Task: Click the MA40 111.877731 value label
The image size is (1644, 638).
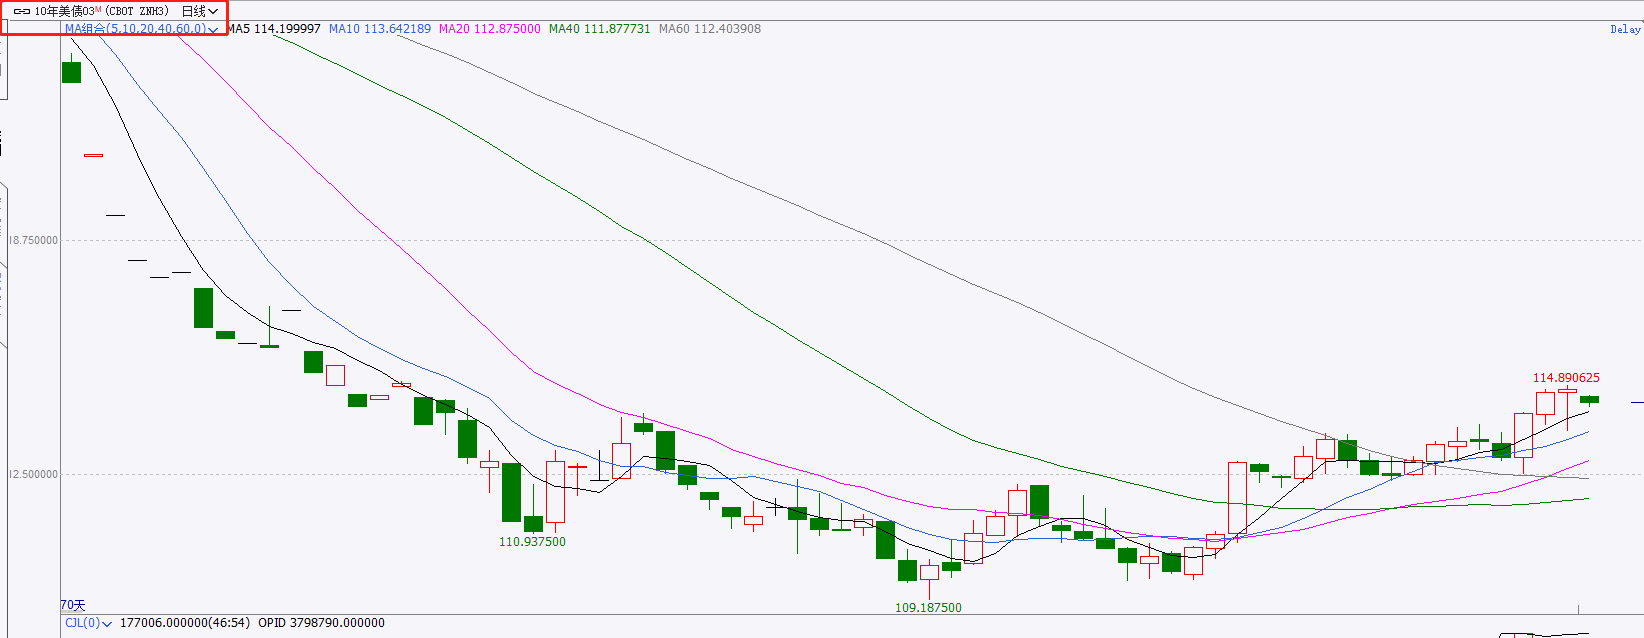Action: coord(600,29)
